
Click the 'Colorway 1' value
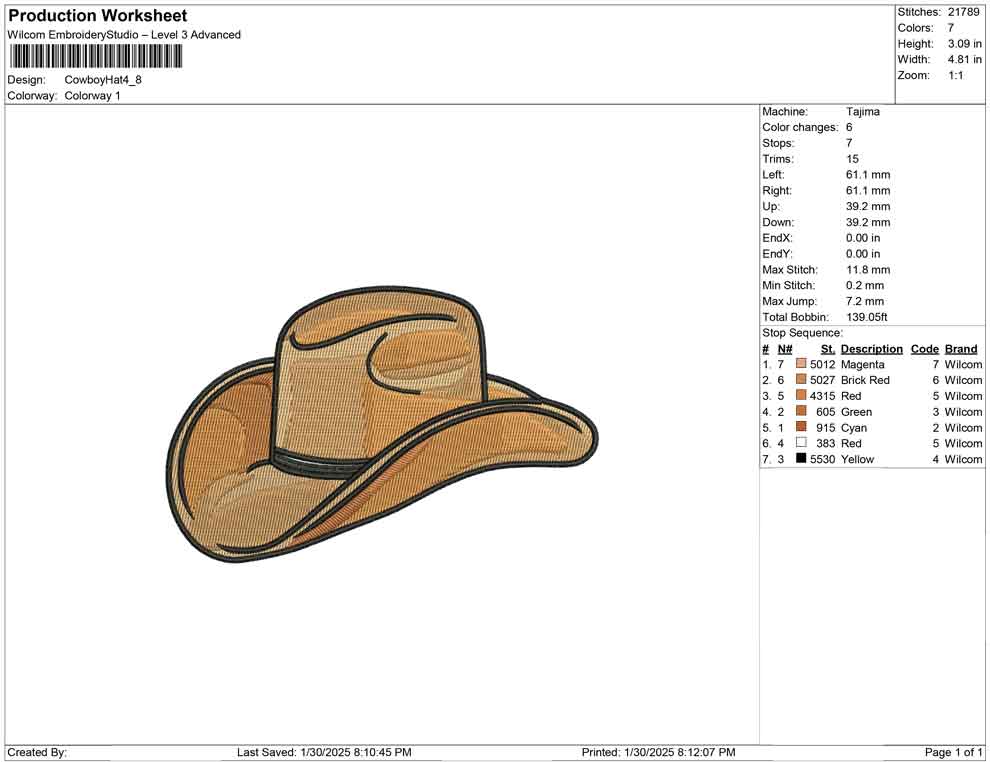(92, 96)
